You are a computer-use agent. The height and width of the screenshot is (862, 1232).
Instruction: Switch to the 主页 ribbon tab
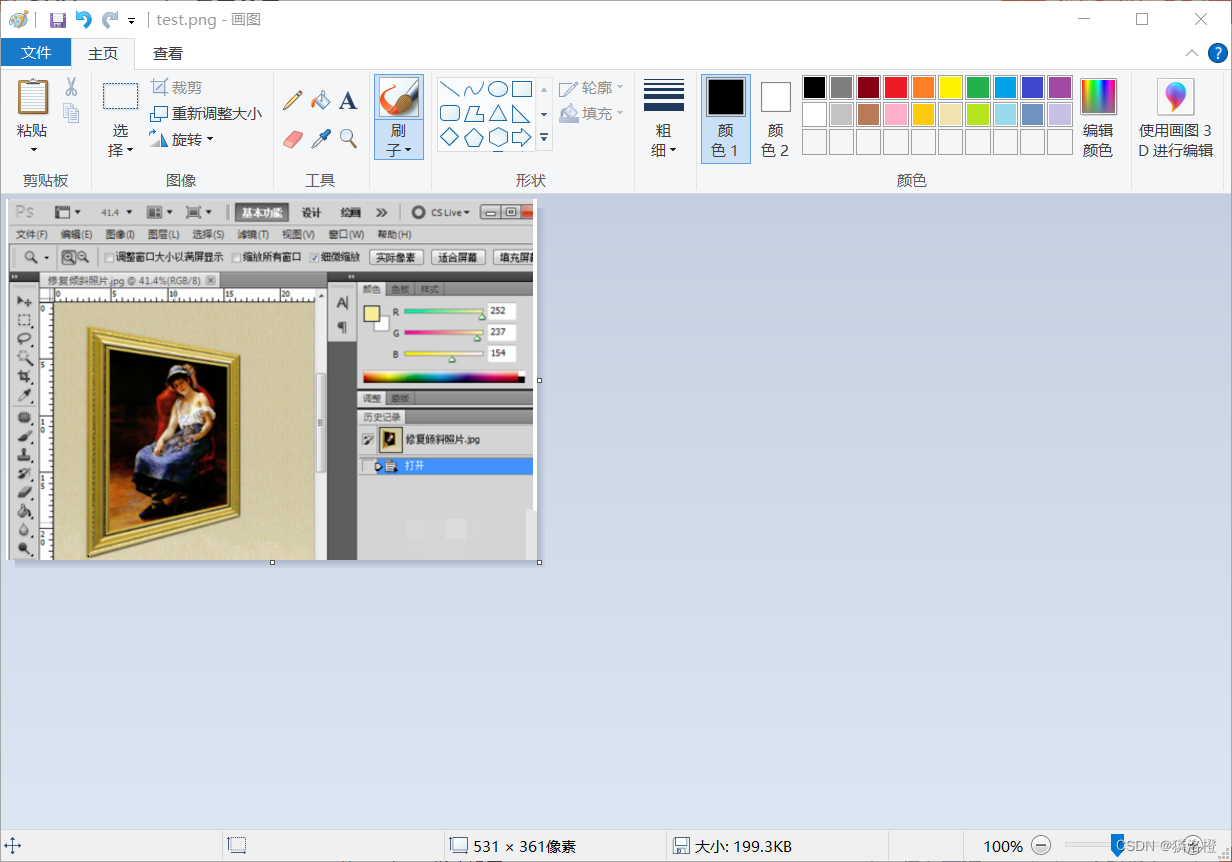(103, 53)
